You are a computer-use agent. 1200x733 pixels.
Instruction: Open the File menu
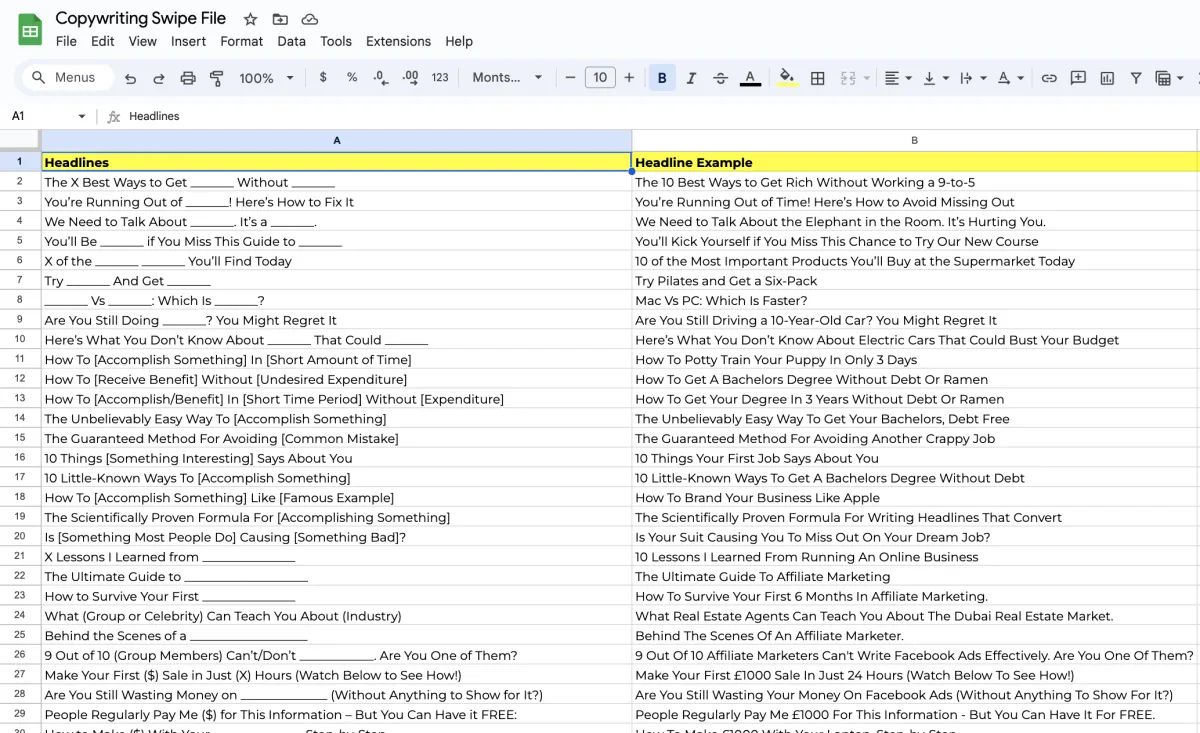pos(66,41)
